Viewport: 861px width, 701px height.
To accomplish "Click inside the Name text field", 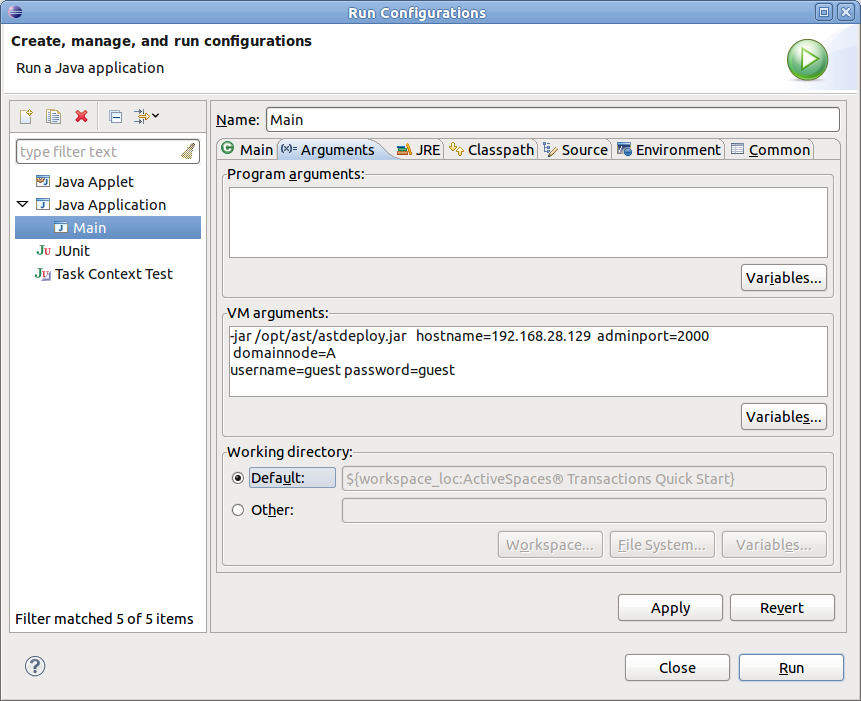I will click(550, 119).
